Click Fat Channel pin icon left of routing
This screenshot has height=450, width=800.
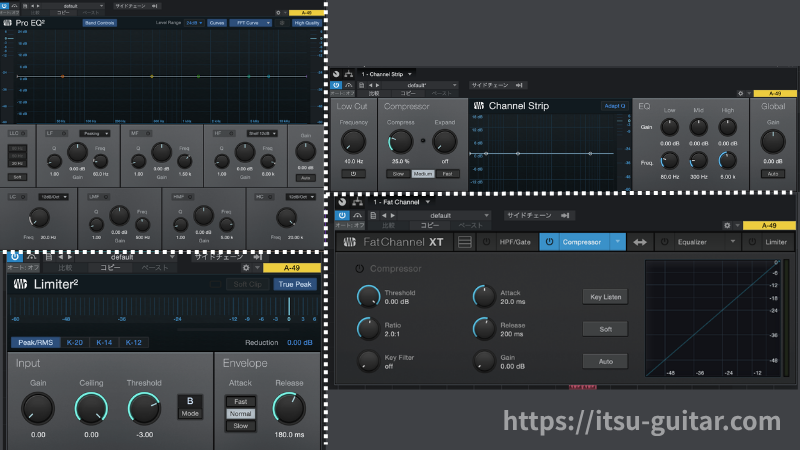point(342,202)
